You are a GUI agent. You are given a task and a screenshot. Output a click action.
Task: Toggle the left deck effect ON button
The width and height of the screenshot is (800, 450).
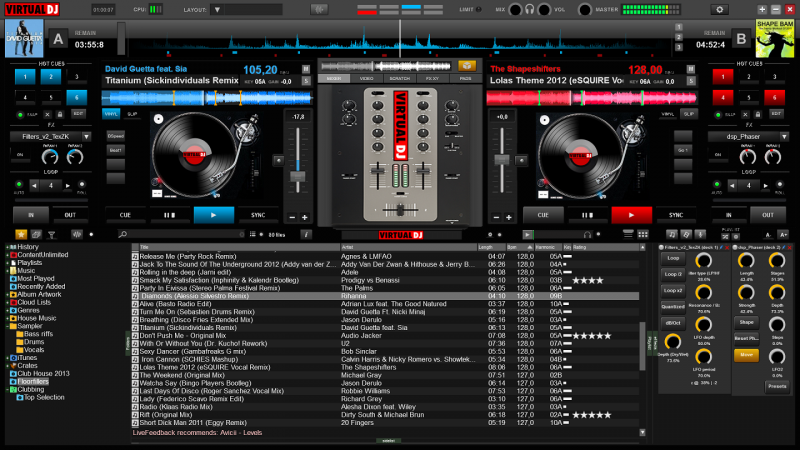pyautogui.click(x=19, y=155)
